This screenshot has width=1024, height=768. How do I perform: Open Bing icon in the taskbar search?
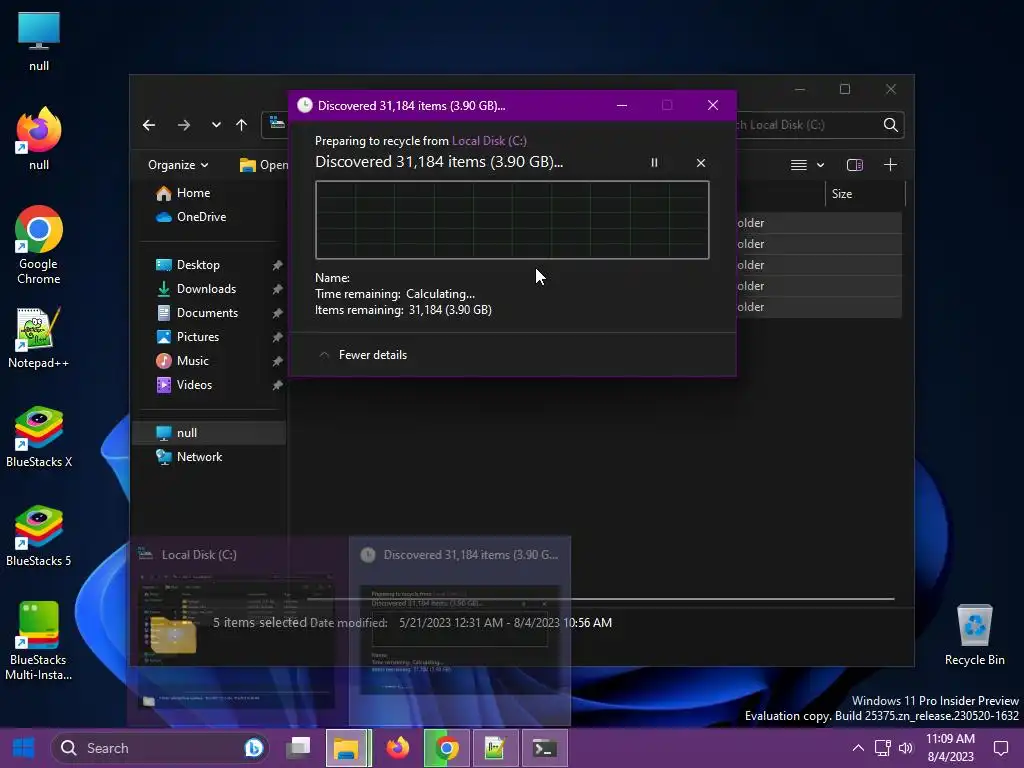click(253, 748)
